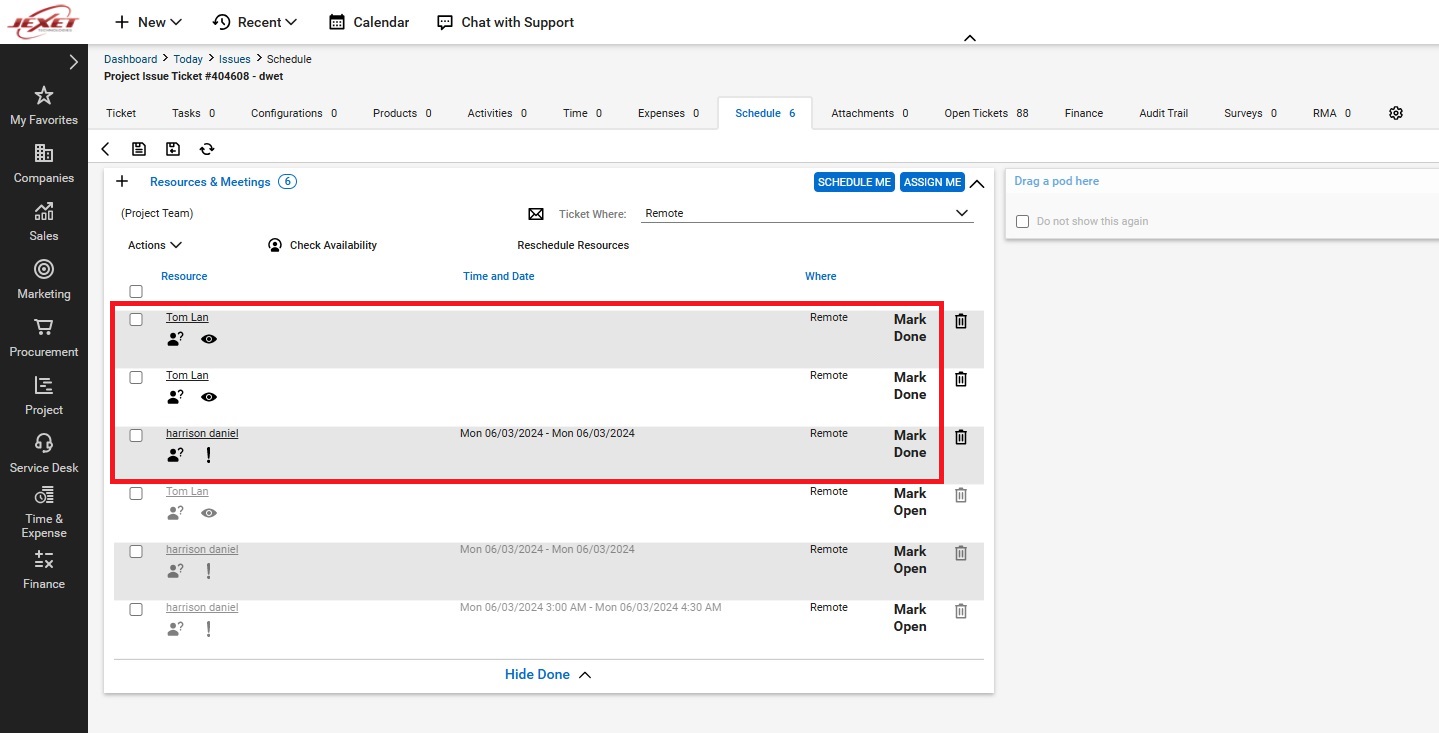This screenshot has width=1439, height=733.
Task: Toggle the select-all checkbox under Resource header
Action: (x=136, y=292)
